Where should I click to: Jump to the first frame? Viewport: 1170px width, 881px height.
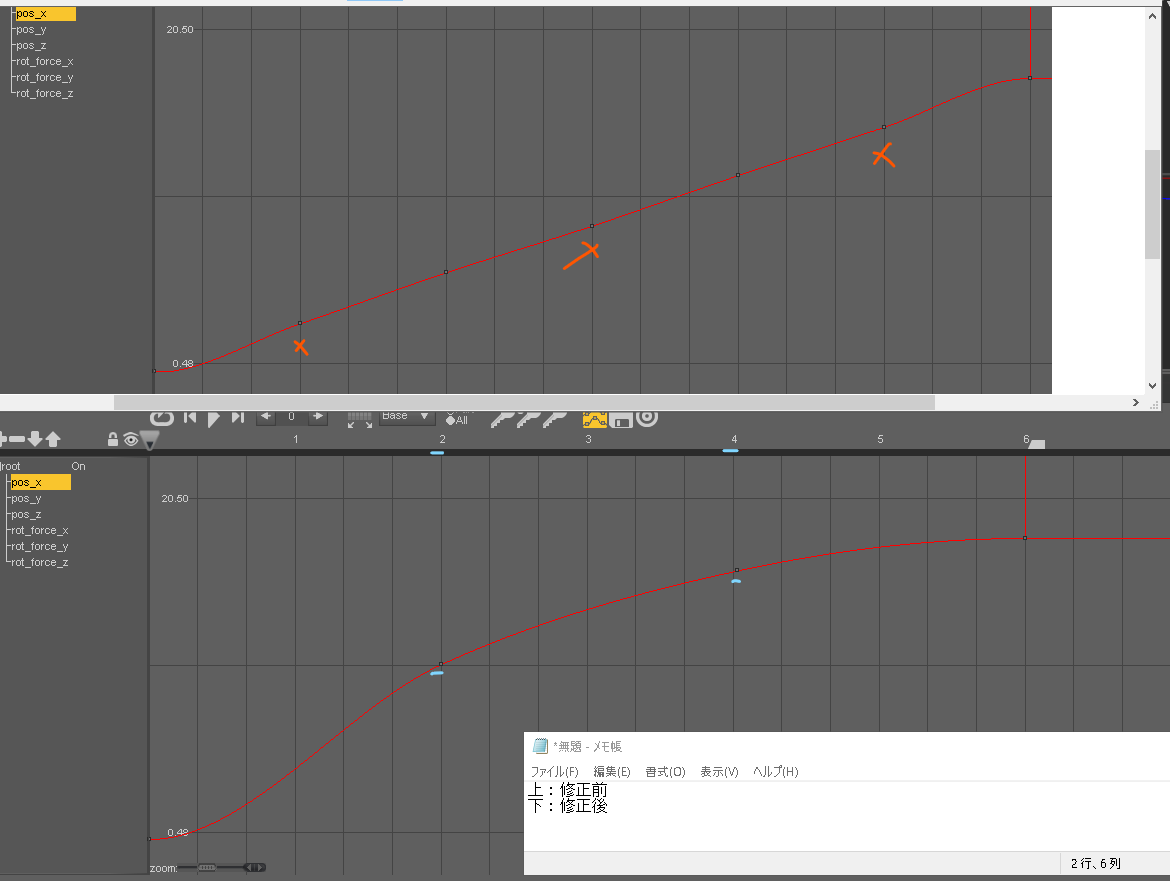(x=190, y=418)
